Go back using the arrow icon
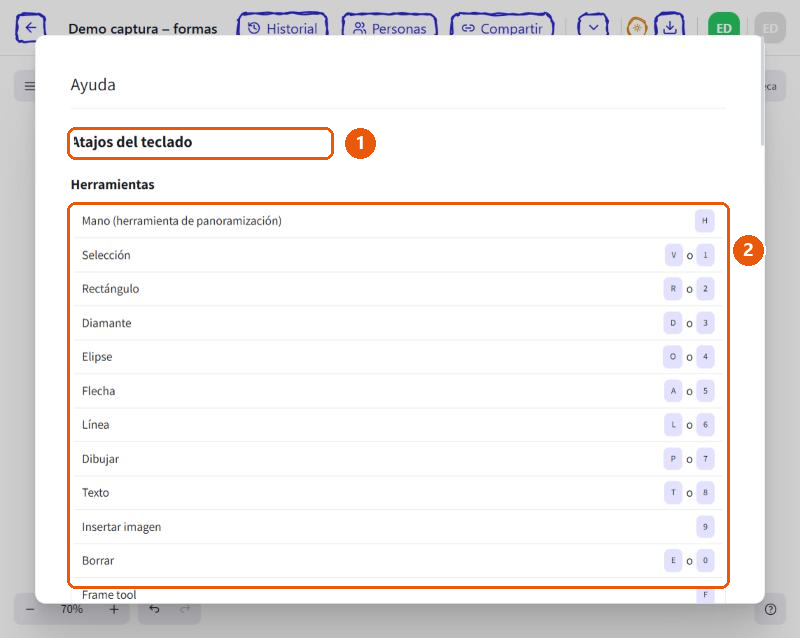800x638 pixels. (31, 28)
